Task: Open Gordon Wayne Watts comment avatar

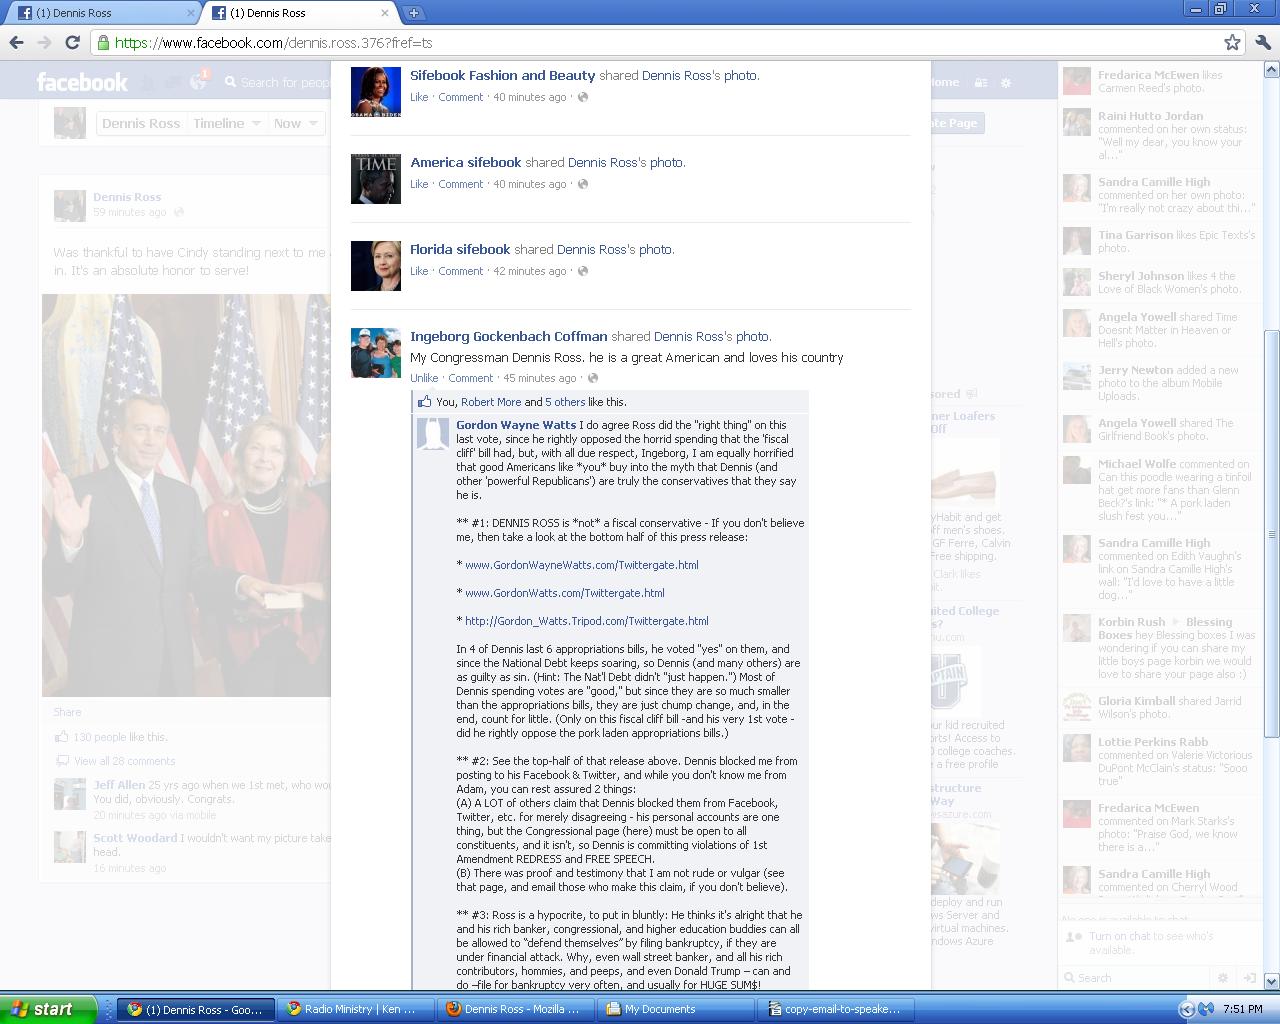Action: (x=433, y=434)
